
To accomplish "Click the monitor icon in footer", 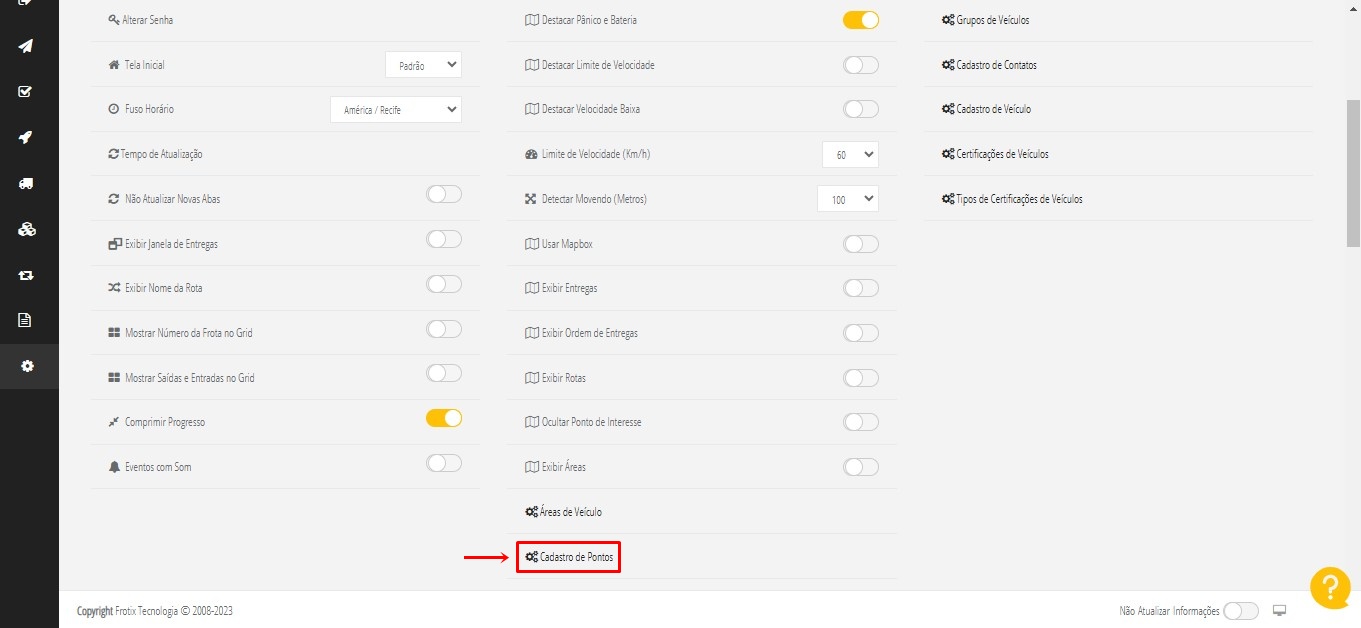I will click(1279, 610).
